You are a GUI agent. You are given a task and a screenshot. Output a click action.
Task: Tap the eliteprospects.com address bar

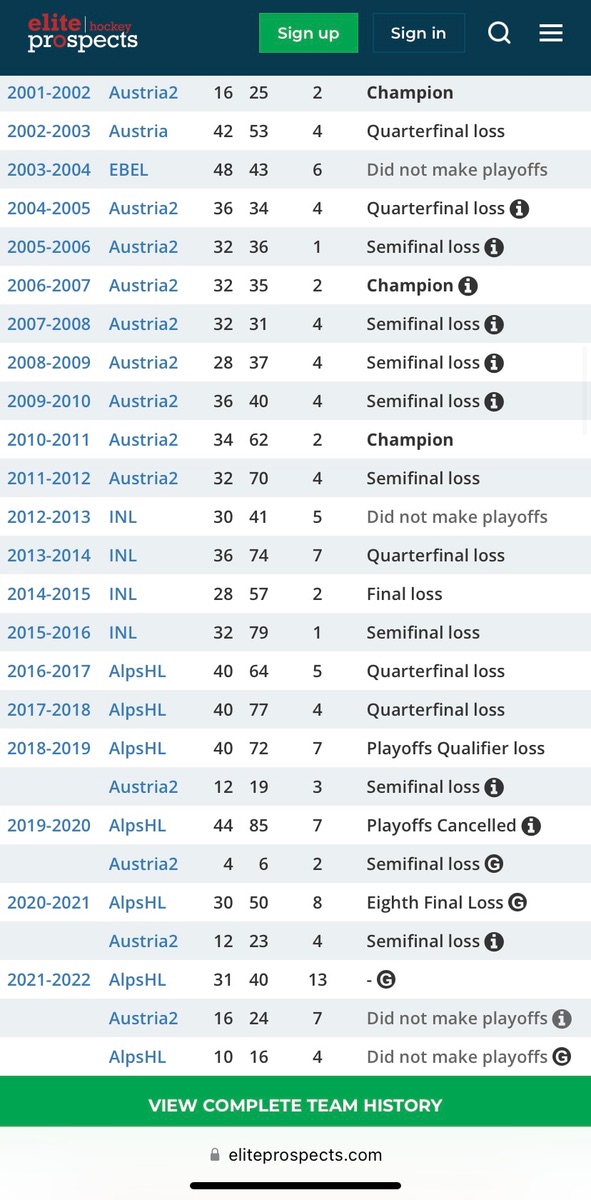[x=295, y=1155]
